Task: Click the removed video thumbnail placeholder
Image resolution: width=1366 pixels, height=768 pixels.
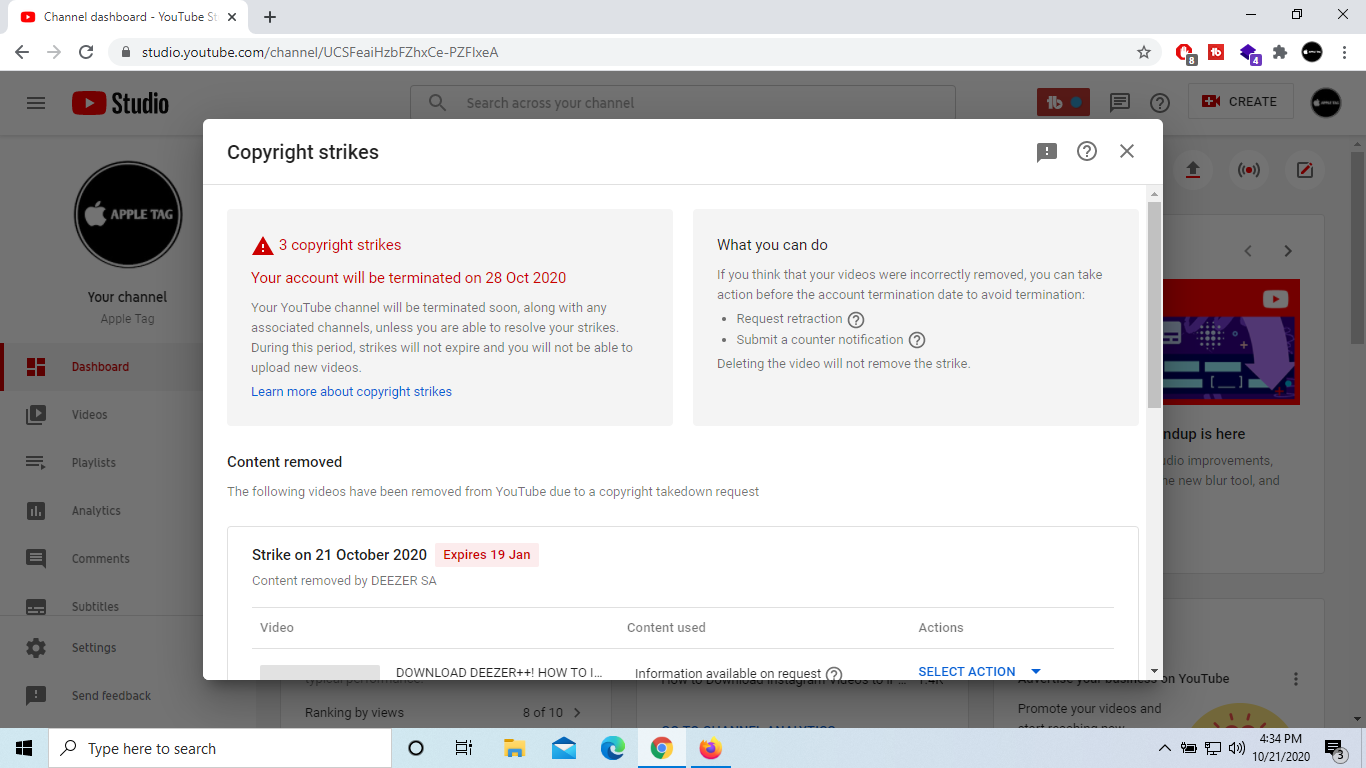Action: 320,672
